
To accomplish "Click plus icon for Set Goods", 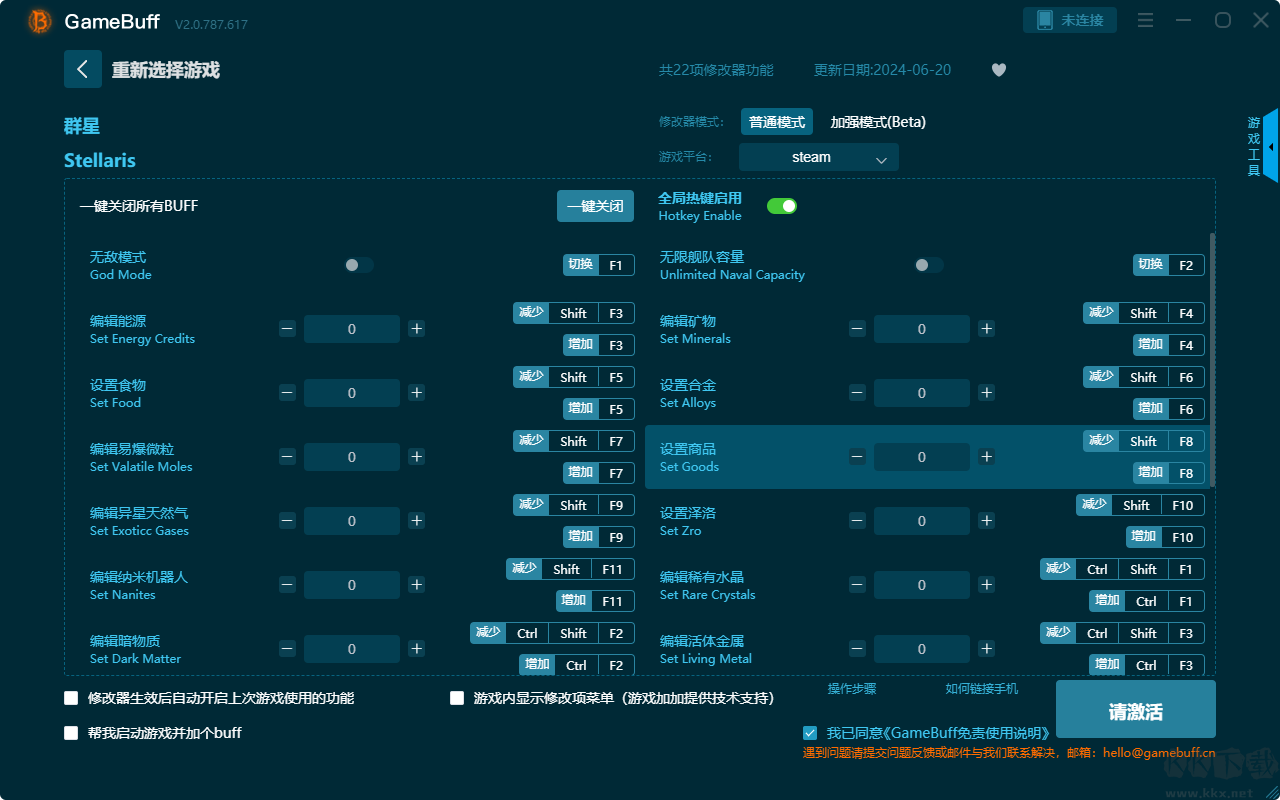I will (986, 457).
